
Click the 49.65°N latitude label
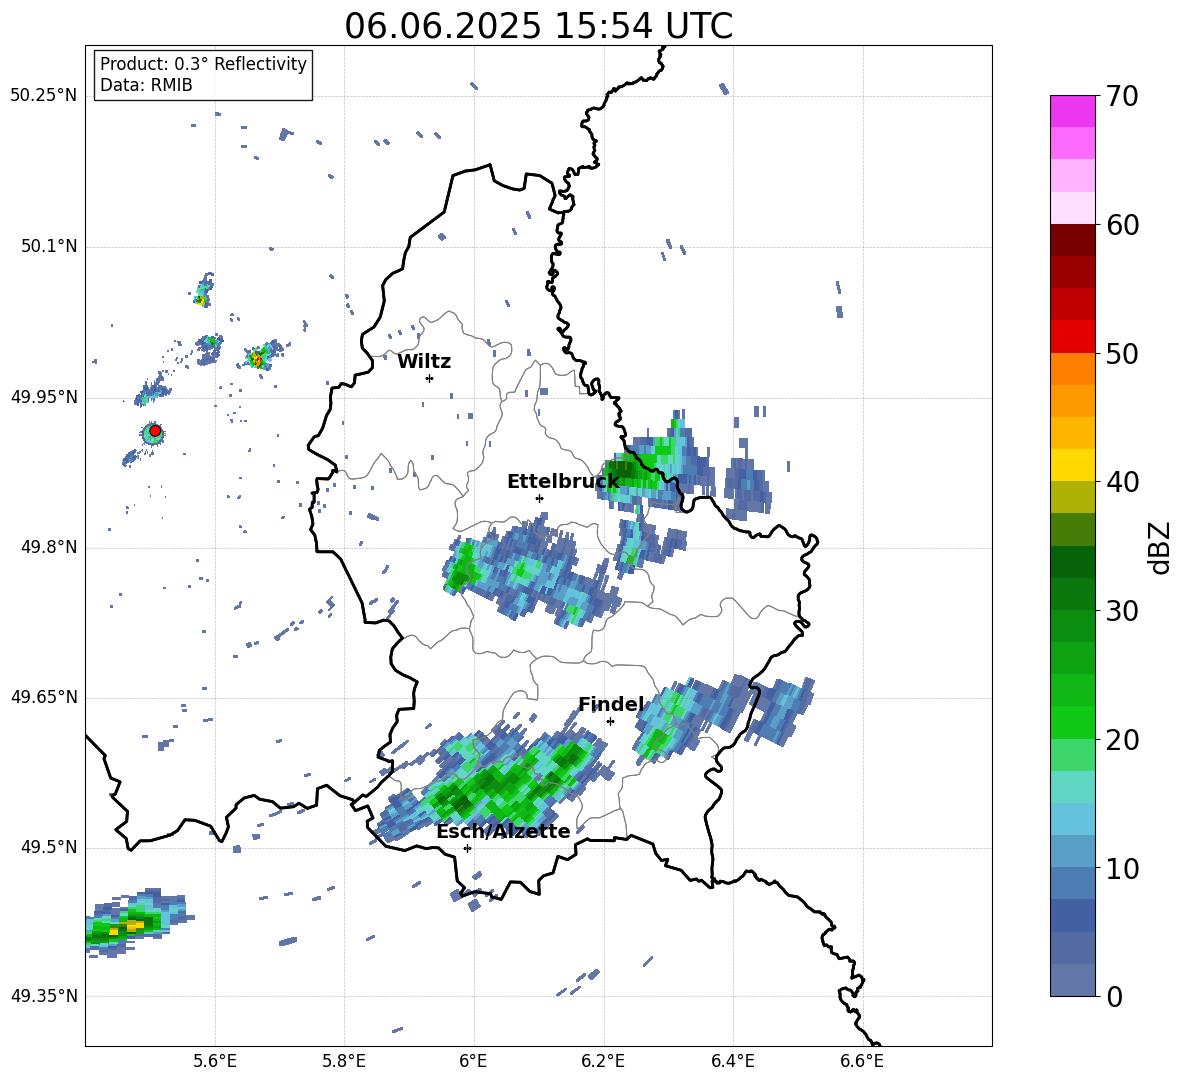44,697
